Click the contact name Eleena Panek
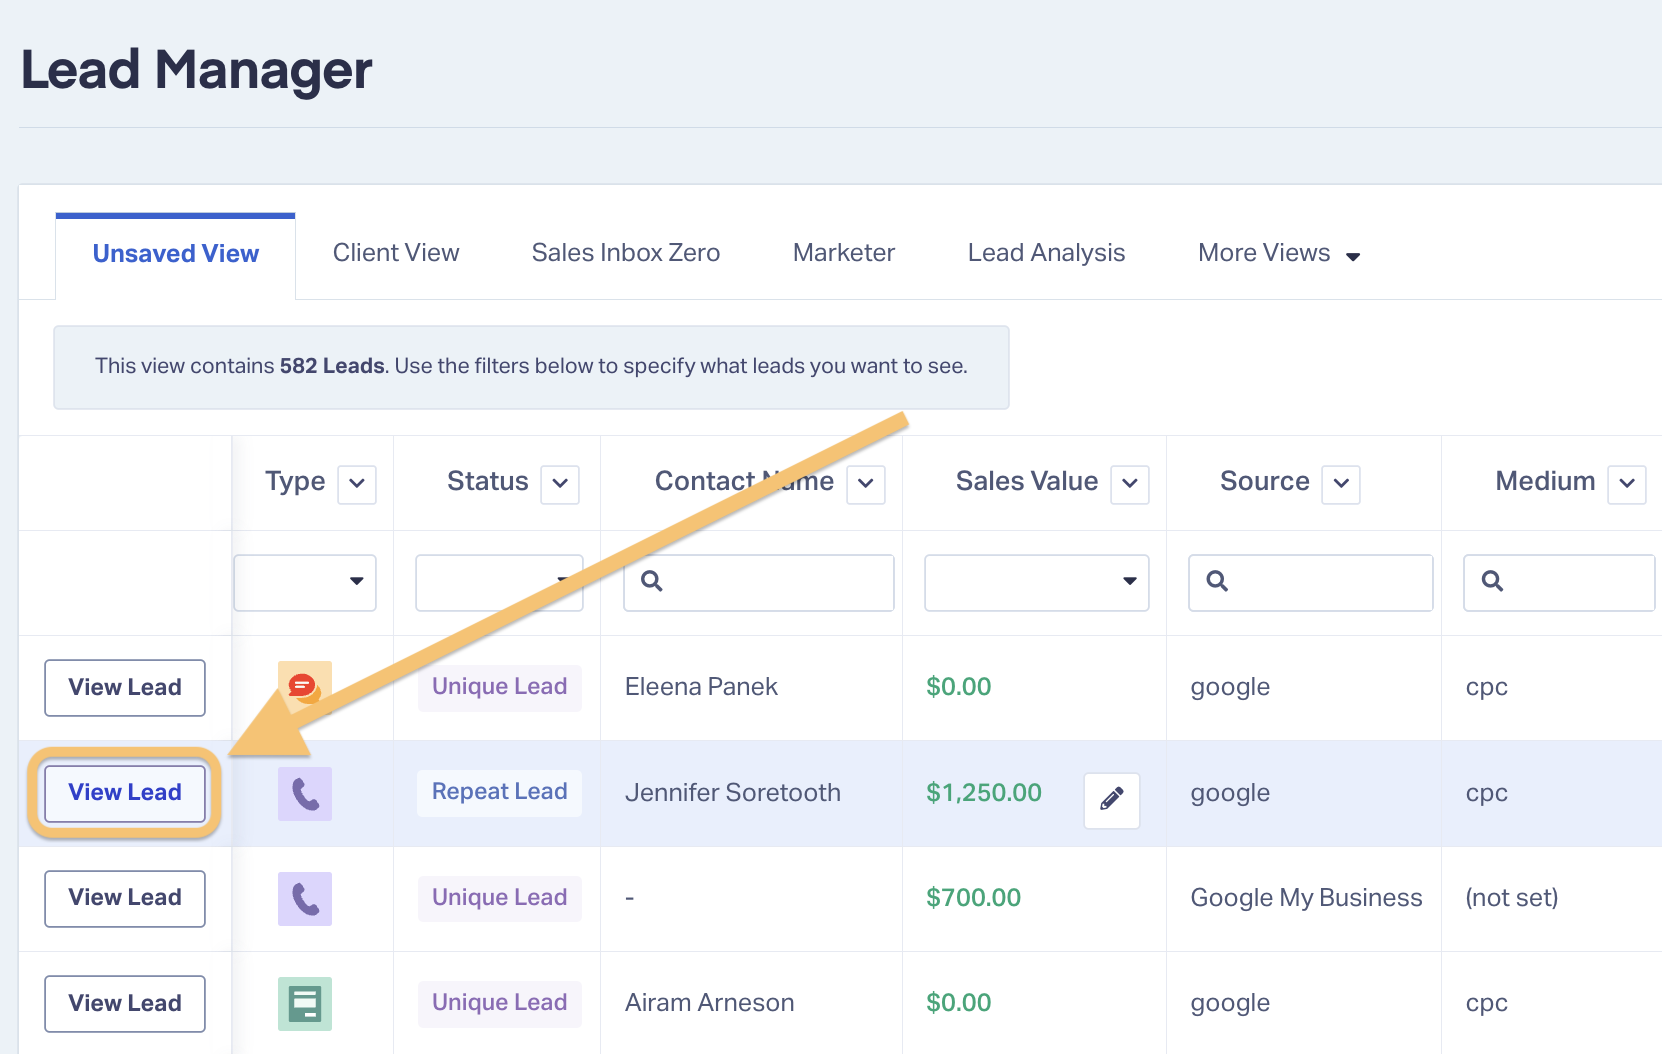This screenshot has height=1054, width=1662. 701,687
